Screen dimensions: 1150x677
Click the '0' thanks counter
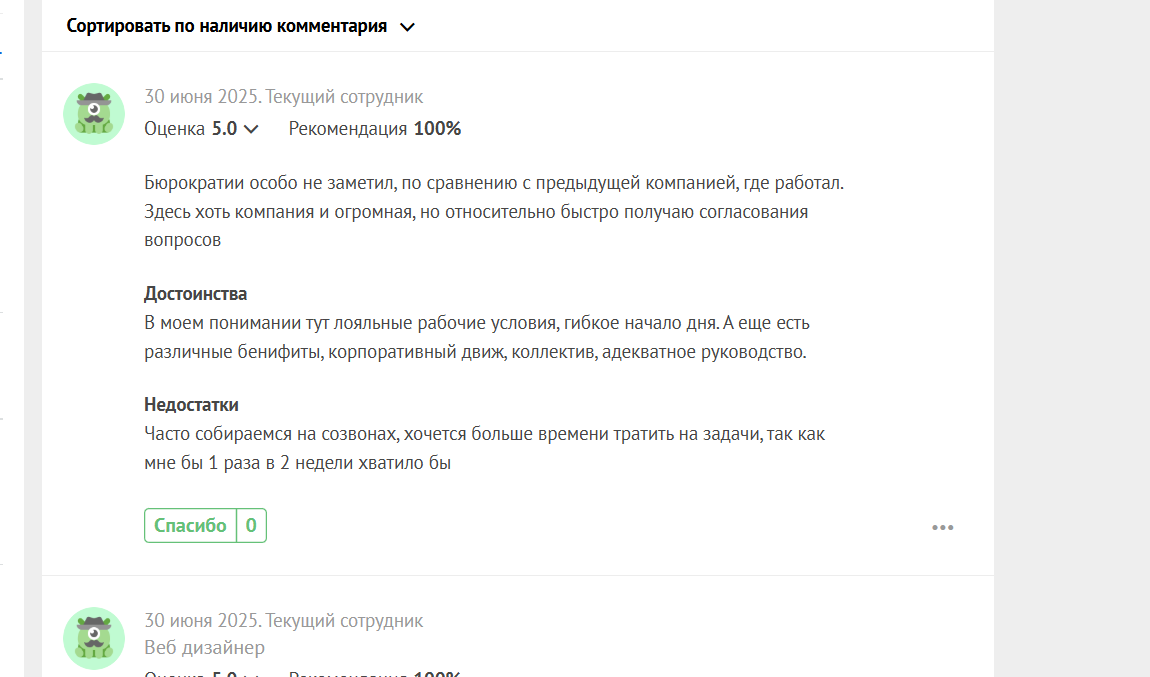tap(251, 525)
